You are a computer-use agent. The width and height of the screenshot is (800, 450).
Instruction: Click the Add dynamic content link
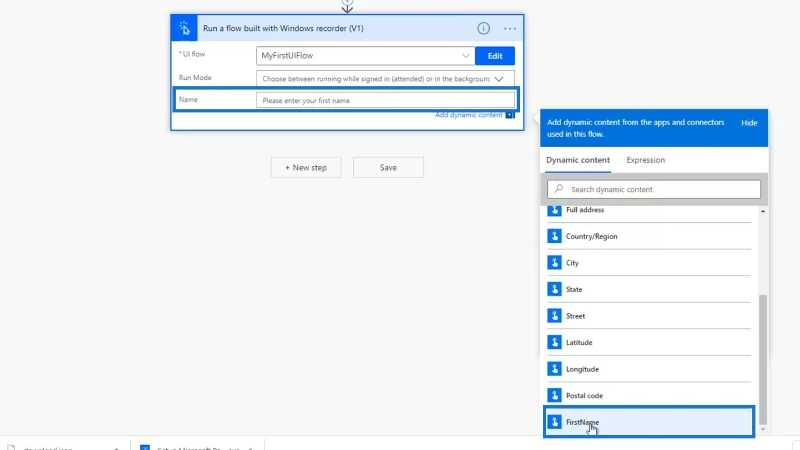click(x=468, y=115)
